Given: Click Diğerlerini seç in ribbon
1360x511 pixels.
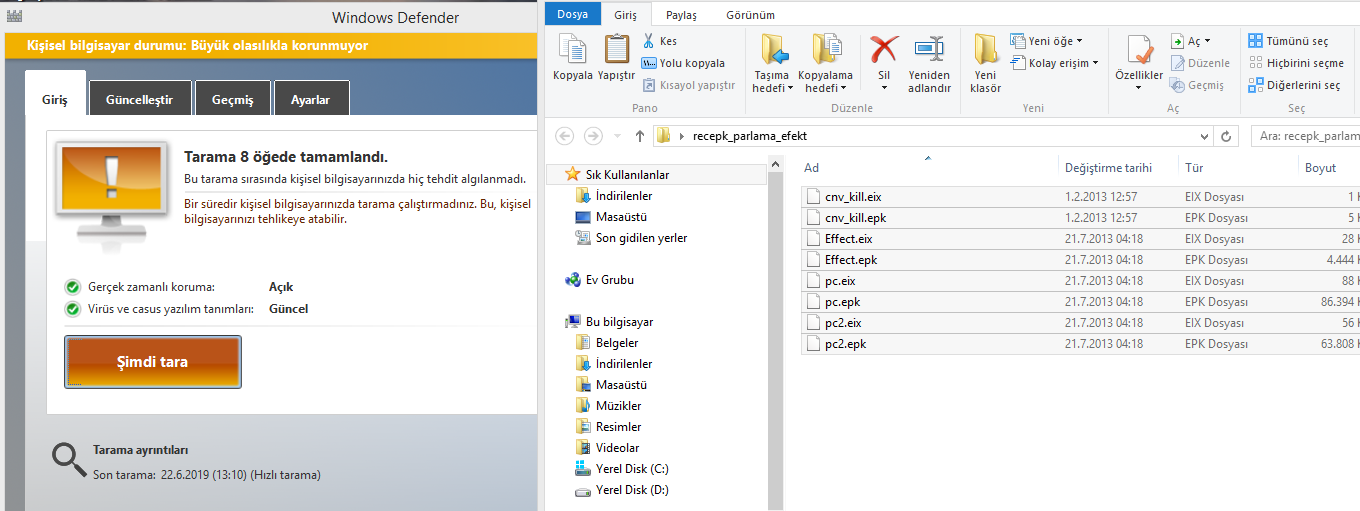Looking at the screenshot, I should click(x=1294, y=85).
